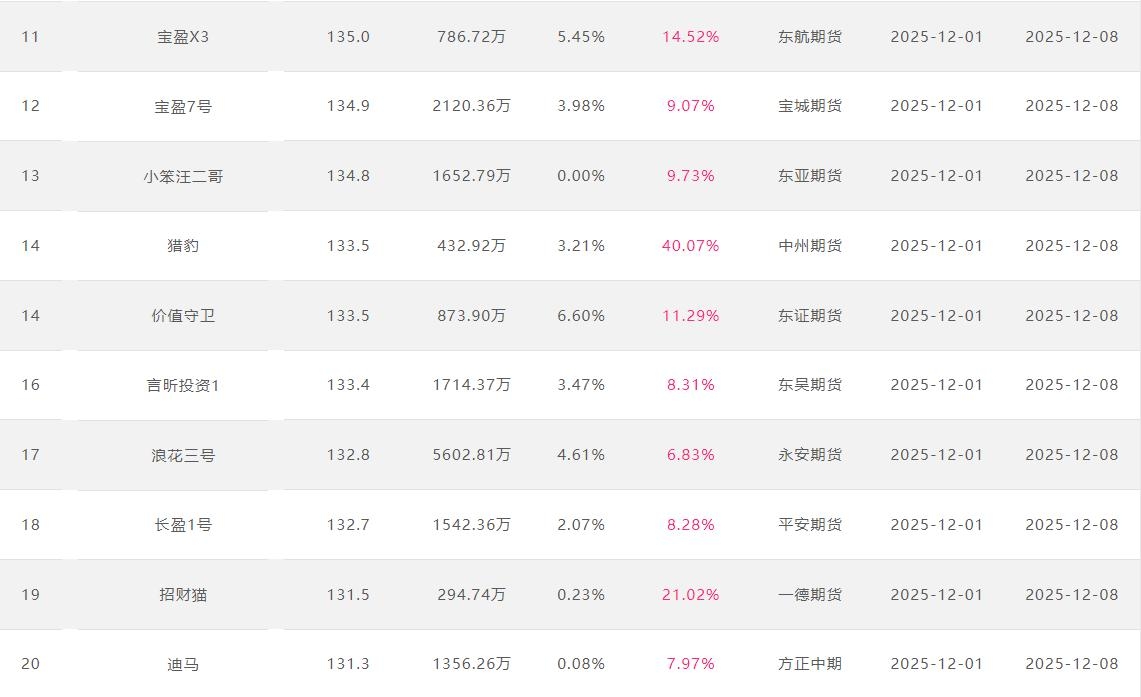1141x697 pixels.
Task: Select the 5602.81万 equity cell
Action: (x=471, y=455)
